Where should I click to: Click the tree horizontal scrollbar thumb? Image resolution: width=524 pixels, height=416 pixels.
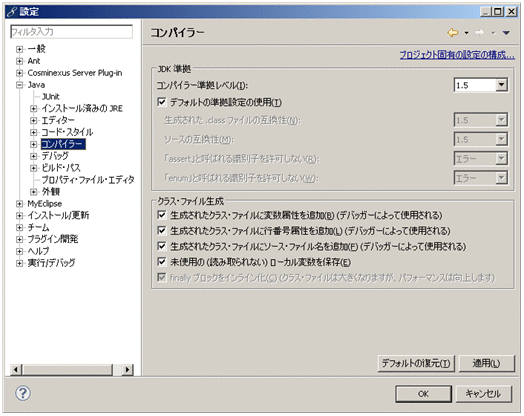pyautogui.click(x=67, y=370)
